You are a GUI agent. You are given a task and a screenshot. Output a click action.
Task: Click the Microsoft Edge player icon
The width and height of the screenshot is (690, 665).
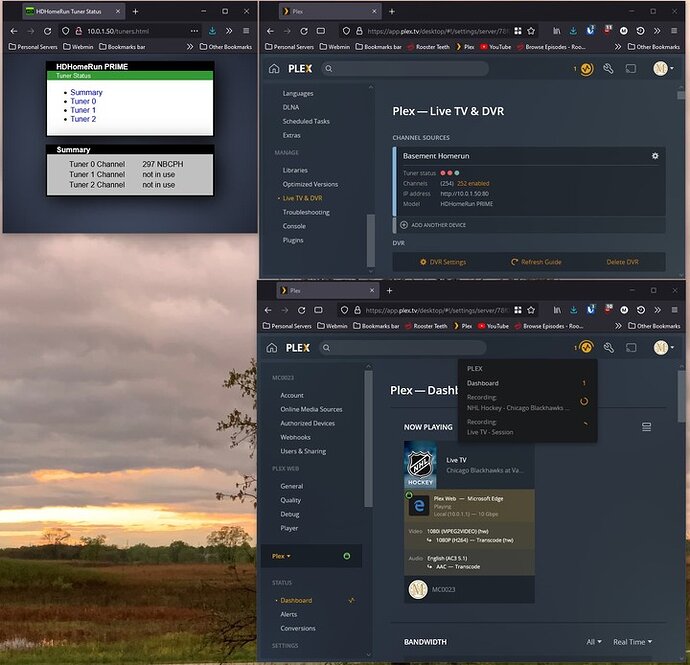(419, 506)
